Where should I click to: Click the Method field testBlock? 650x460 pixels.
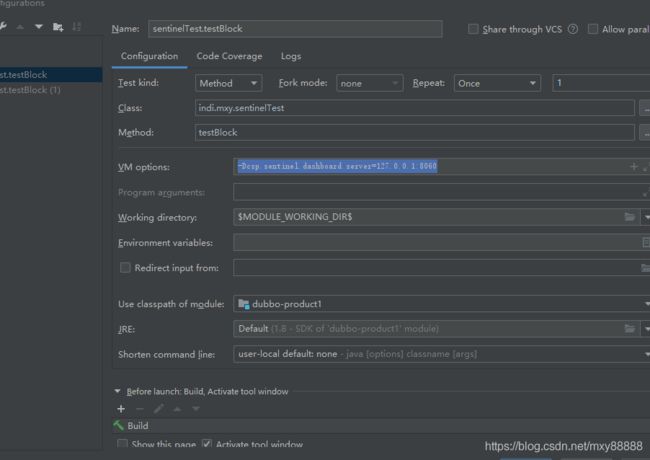tap(415, 133)
